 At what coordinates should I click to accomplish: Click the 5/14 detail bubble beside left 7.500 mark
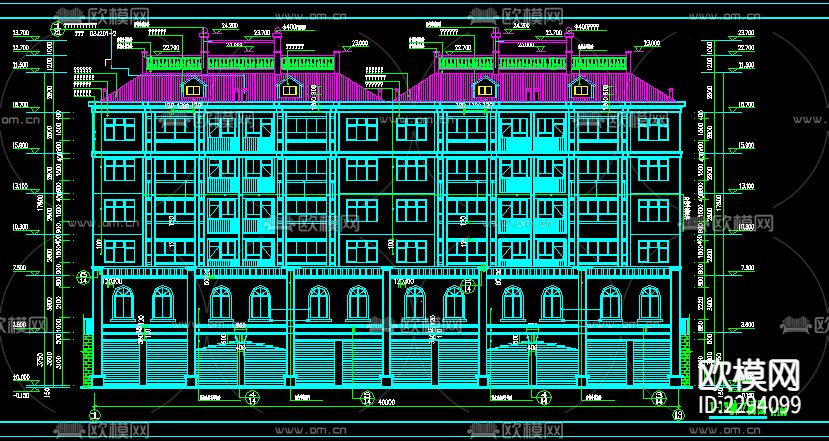coord(84,277)
